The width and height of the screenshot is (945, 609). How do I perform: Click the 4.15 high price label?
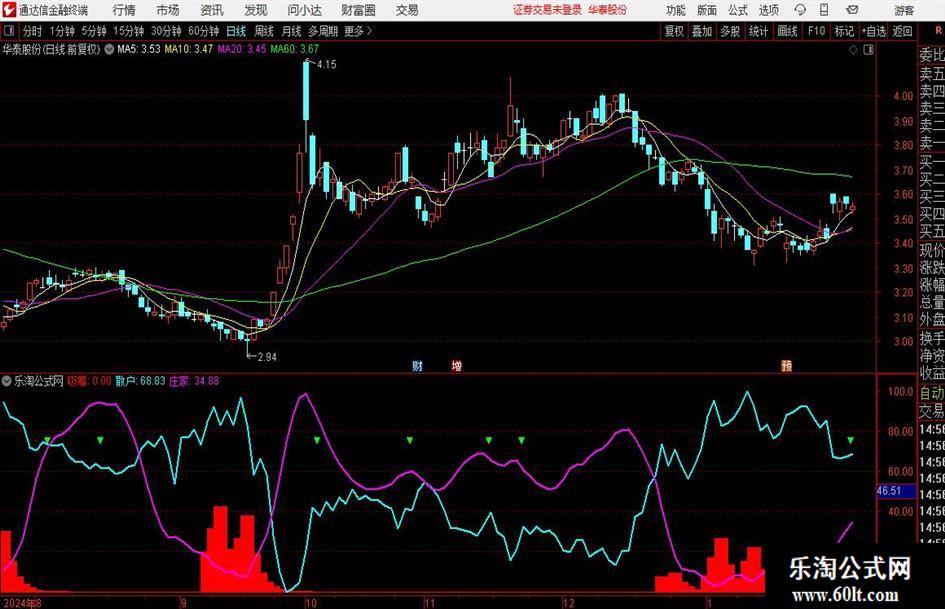pyautogui.click(x=326, y=65)
